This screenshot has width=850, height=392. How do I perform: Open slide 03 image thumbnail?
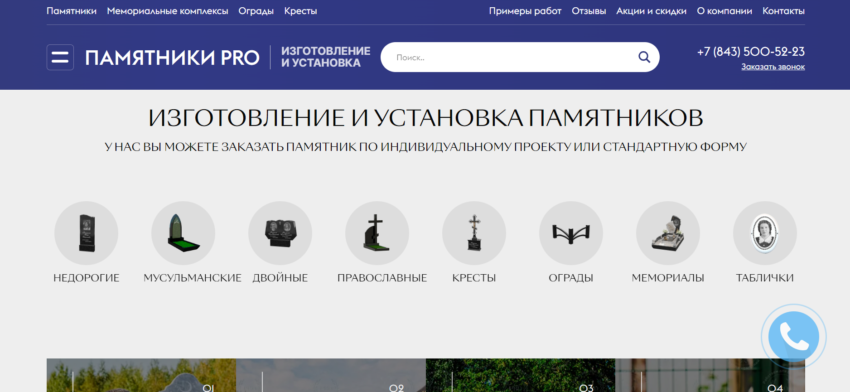click(x=520, y=375)
